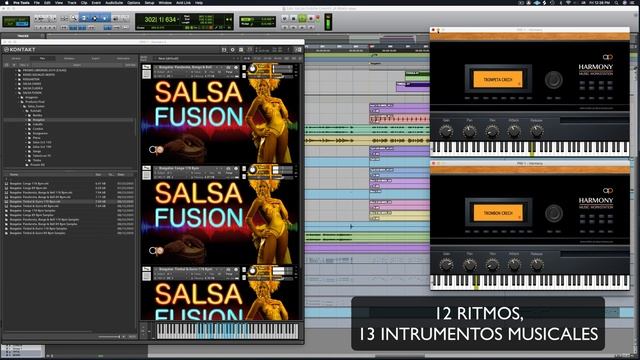Open the Help menu

199,2
